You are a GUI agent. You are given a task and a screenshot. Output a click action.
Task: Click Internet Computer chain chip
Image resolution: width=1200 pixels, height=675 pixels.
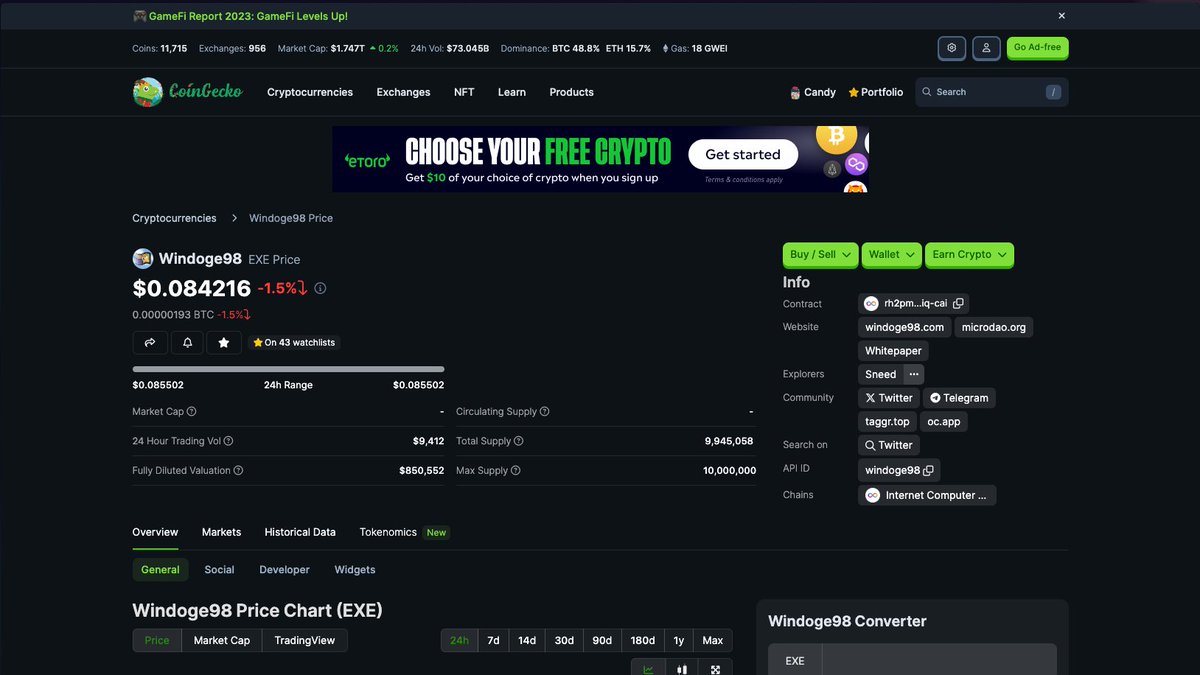point(927,495)
